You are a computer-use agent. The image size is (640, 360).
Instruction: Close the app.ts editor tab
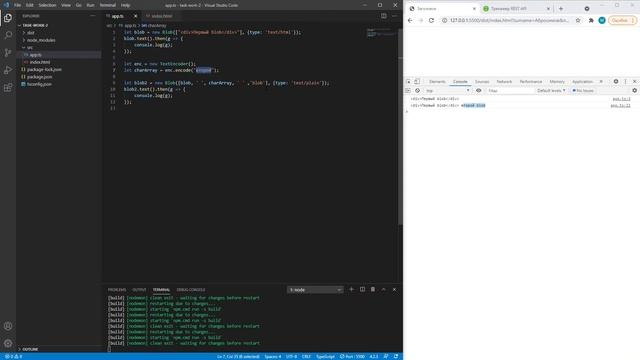click(136, 16)
